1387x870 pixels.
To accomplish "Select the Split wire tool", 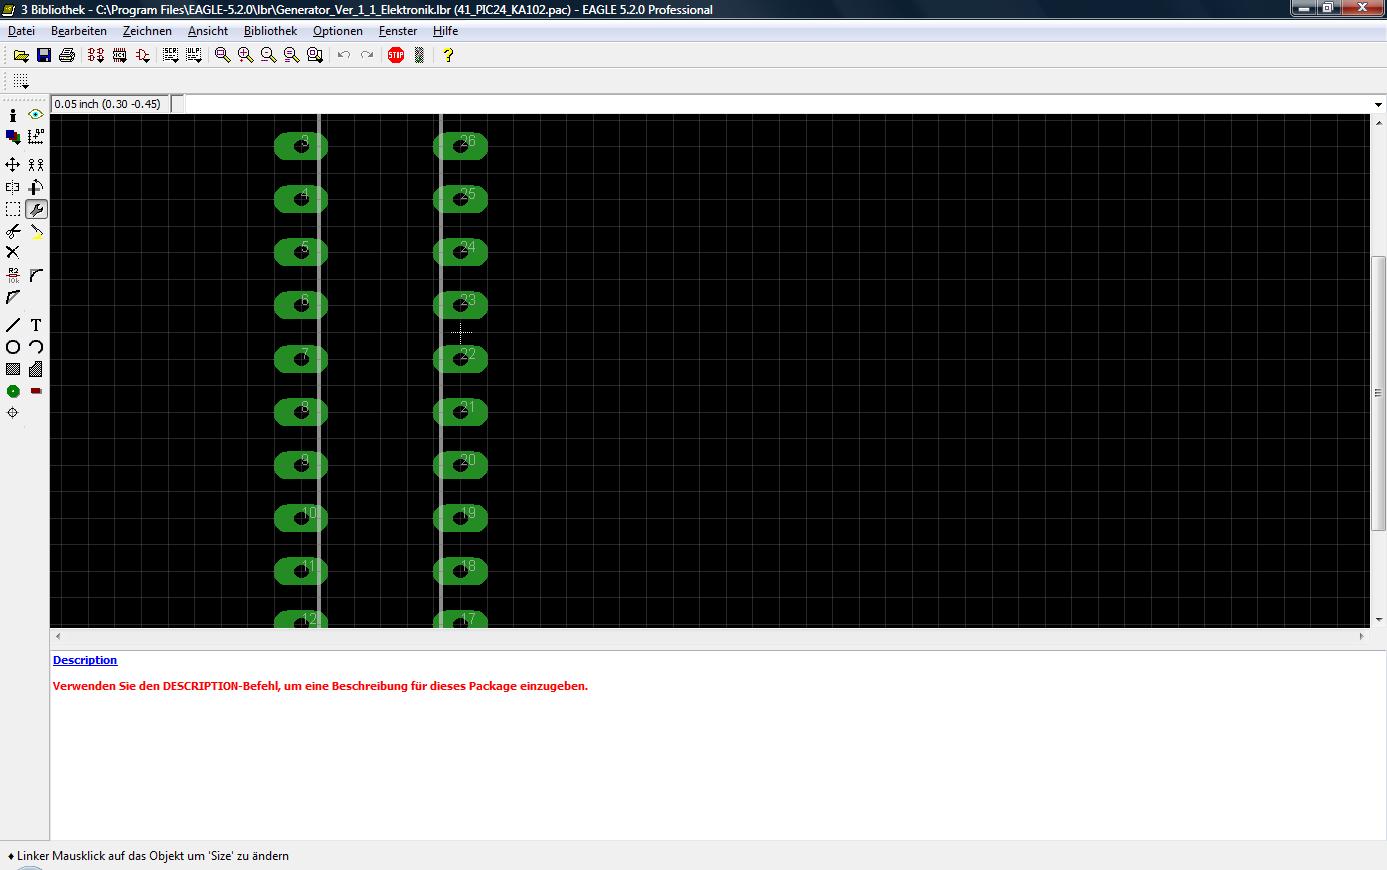I will (x=13, y=297).
